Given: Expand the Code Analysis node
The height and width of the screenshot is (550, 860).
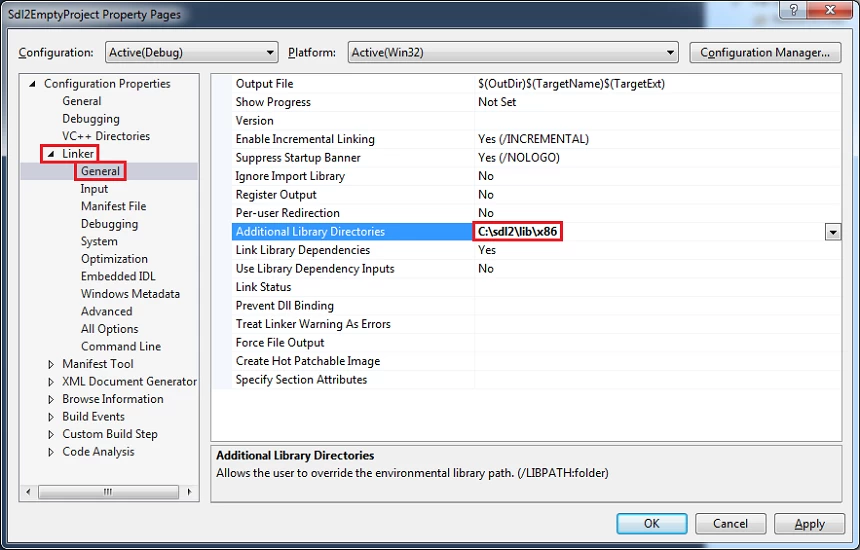Looking at the screenshot, I should click(51, 452).
